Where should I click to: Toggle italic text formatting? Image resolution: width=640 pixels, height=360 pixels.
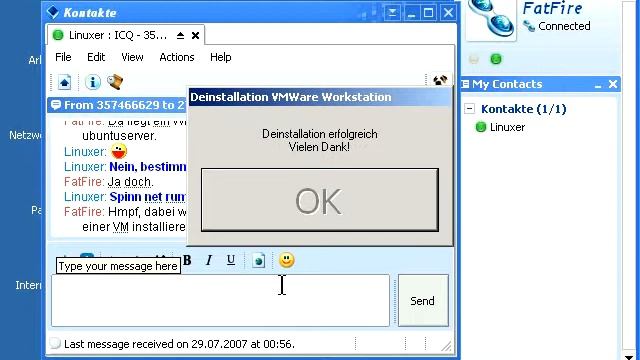click(x=209, y=260)
